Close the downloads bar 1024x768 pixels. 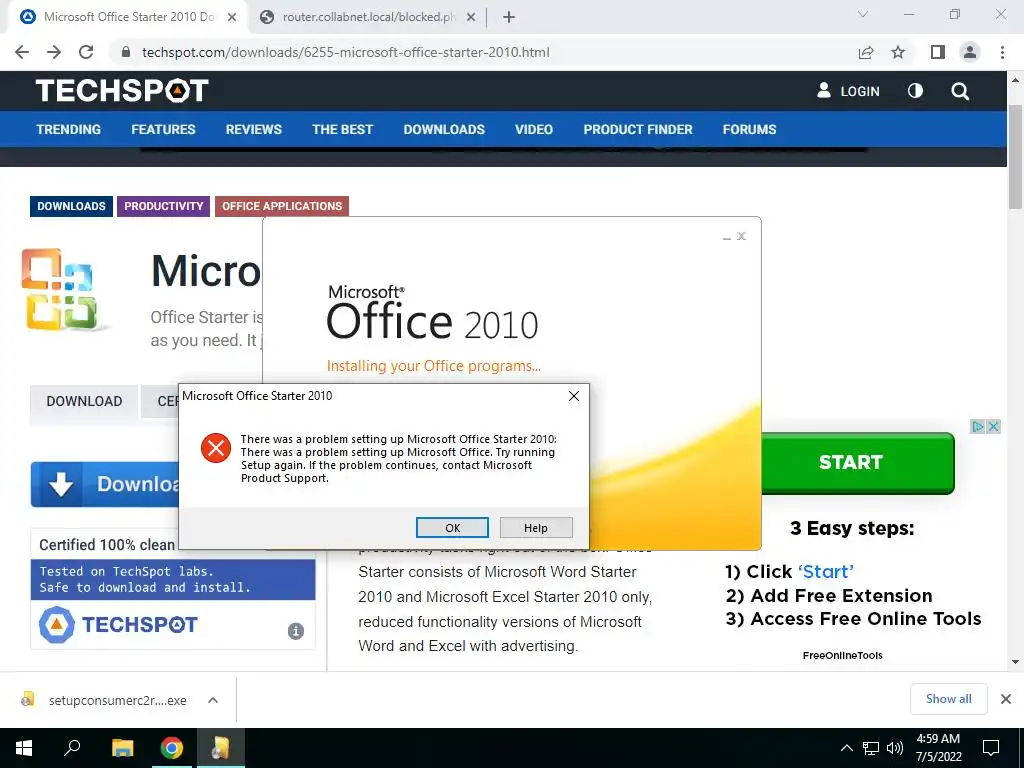pyautogui.click(x=1006, y=699)
